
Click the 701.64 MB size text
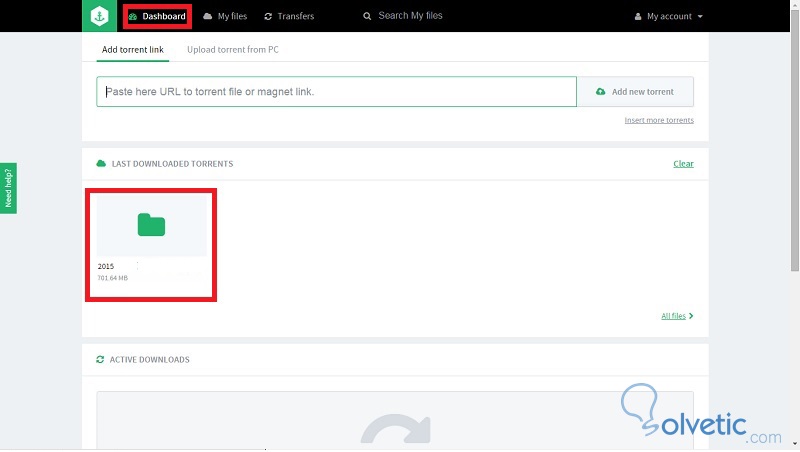pos(112,278)
